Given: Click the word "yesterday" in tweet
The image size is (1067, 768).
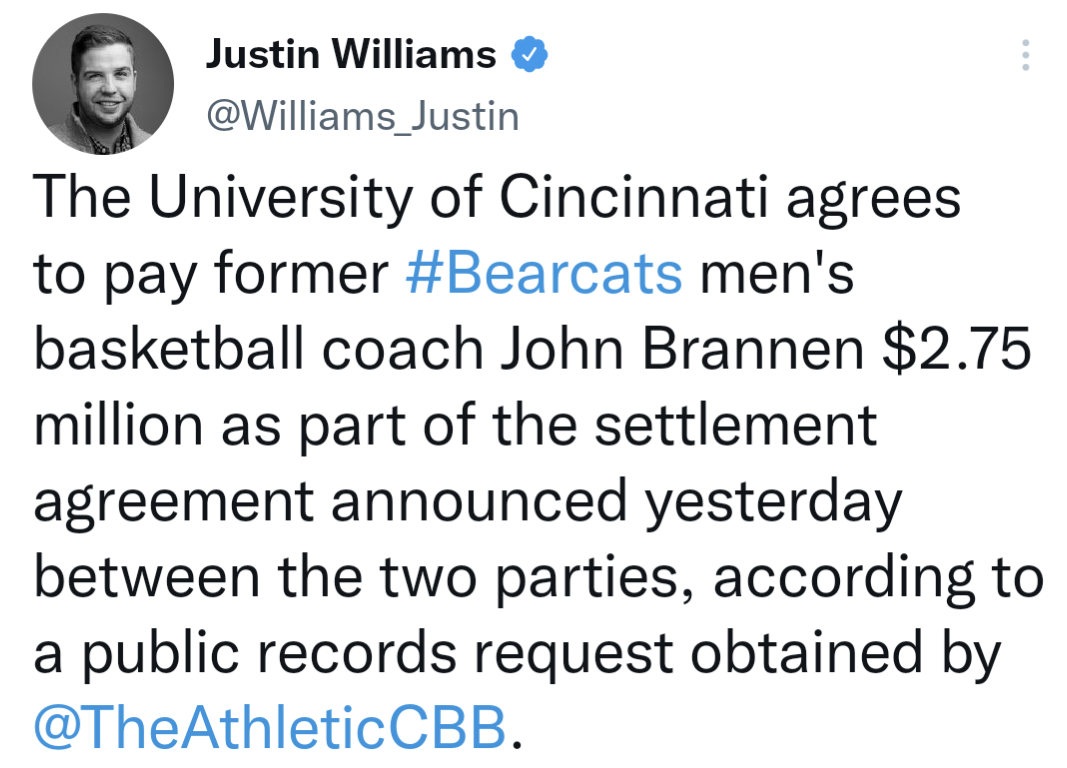Looking at the screenshot, I should coord(773,503).
